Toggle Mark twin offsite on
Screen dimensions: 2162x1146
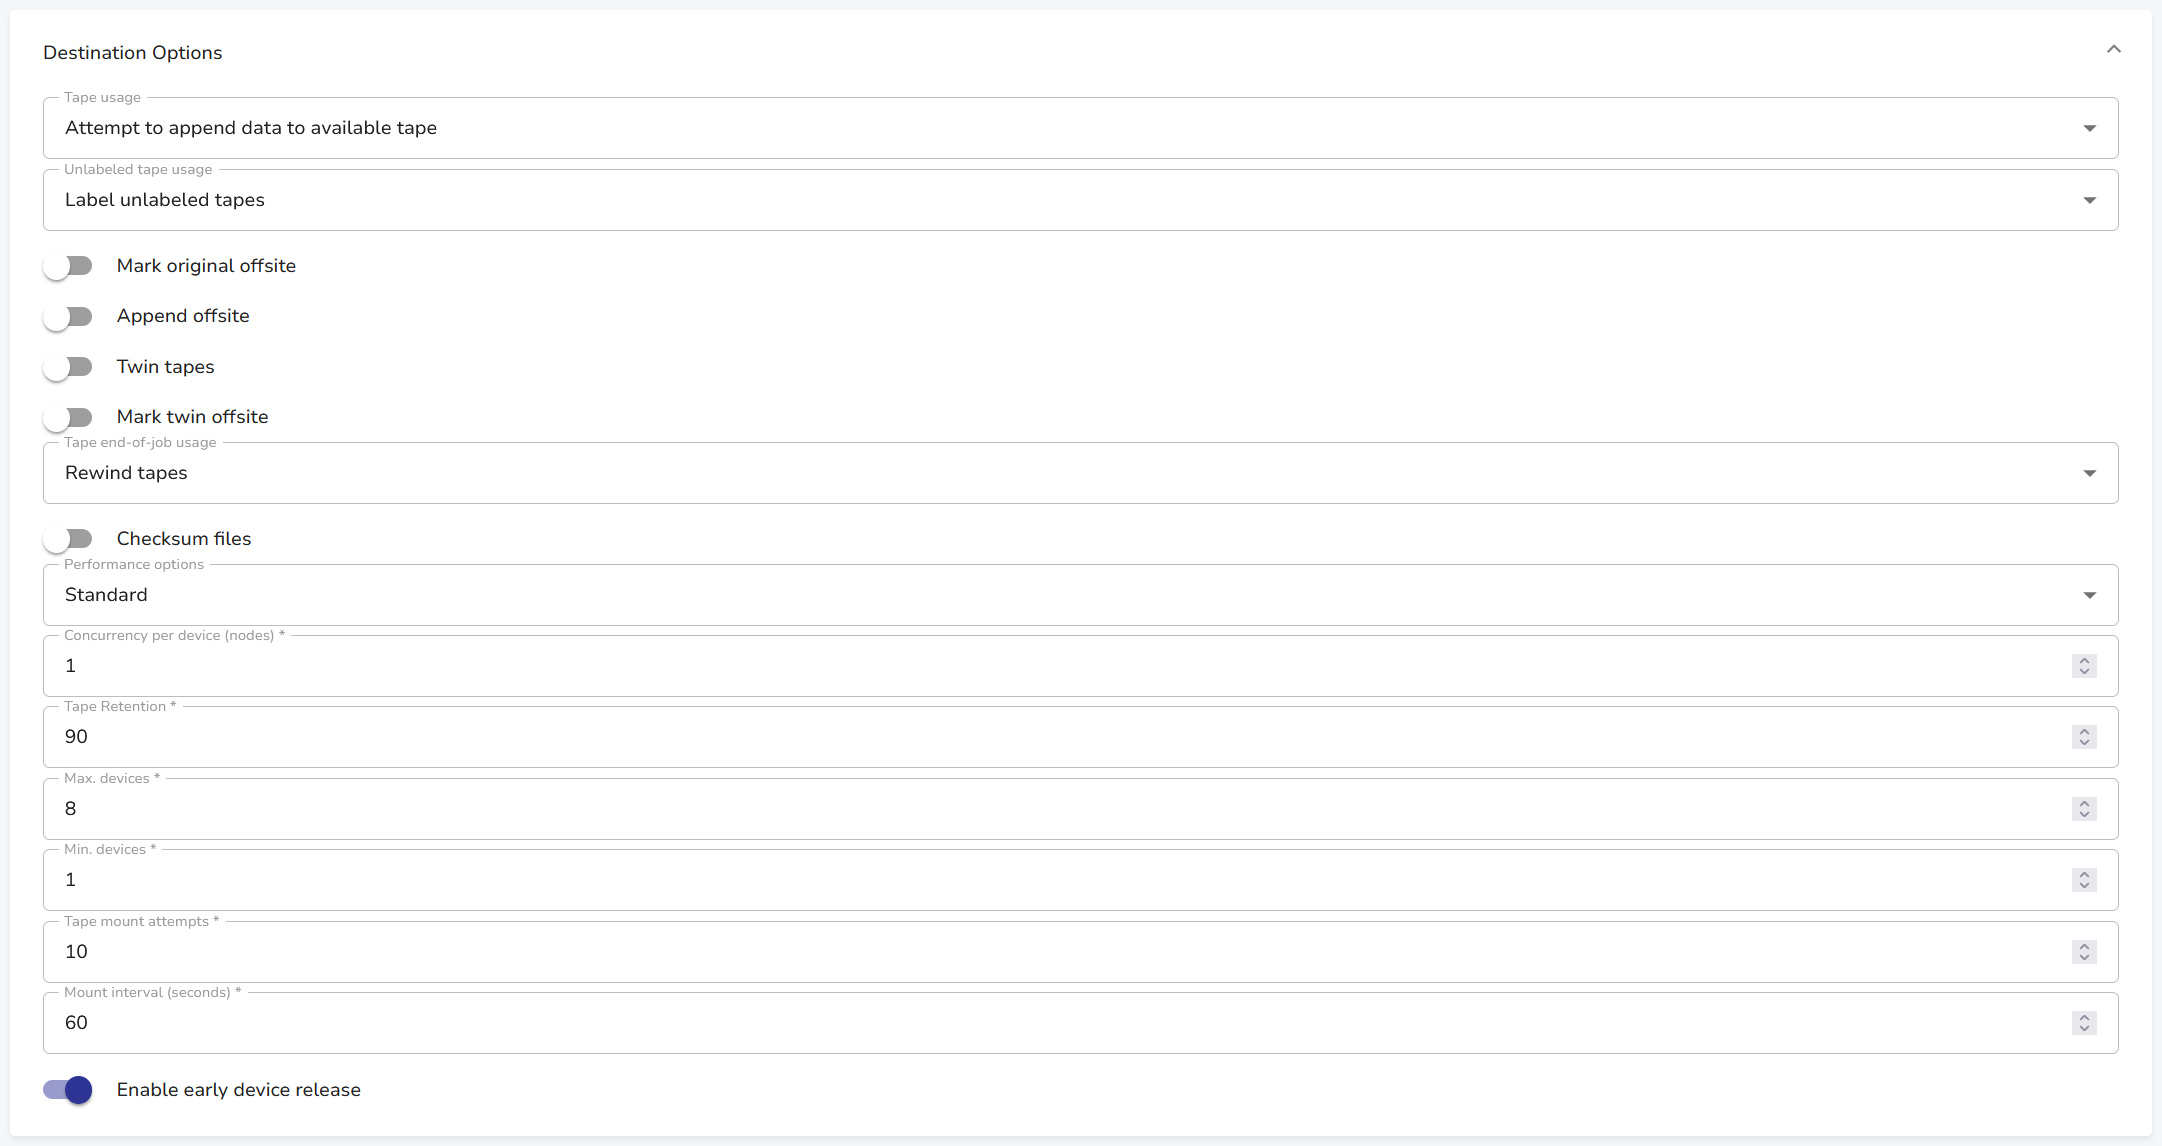coord(68,417)
